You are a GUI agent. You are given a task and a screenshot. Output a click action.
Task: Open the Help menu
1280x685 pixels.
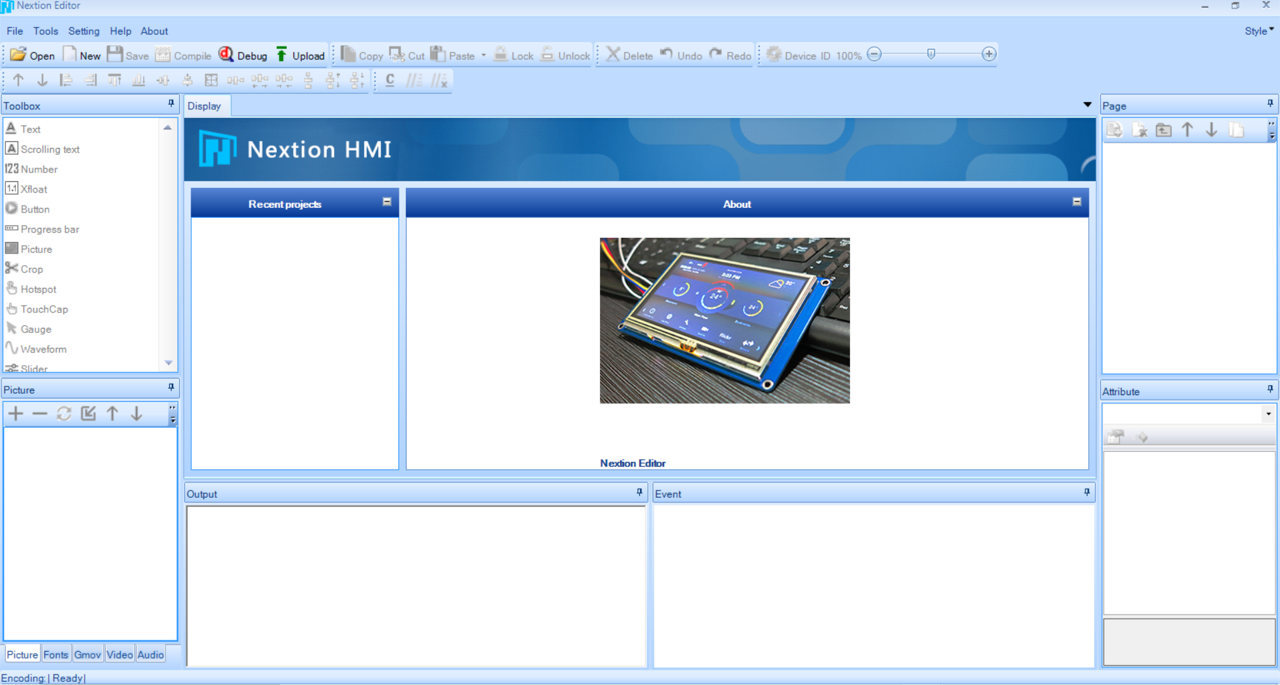click(x=120, y=31)
